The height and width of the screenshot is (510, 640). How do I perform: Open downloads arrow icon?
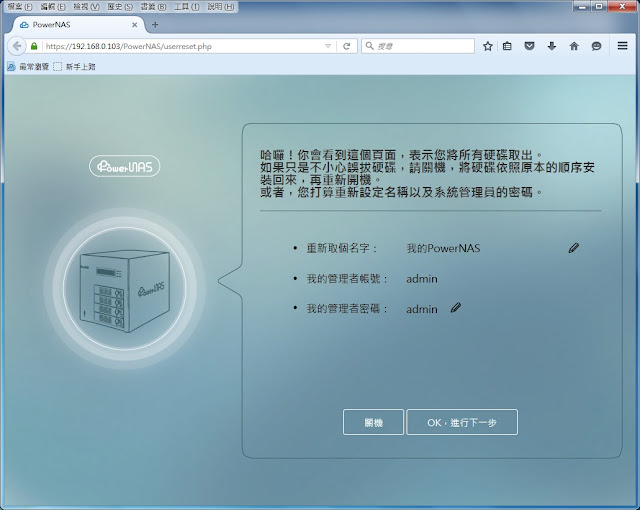click(551, 46)
